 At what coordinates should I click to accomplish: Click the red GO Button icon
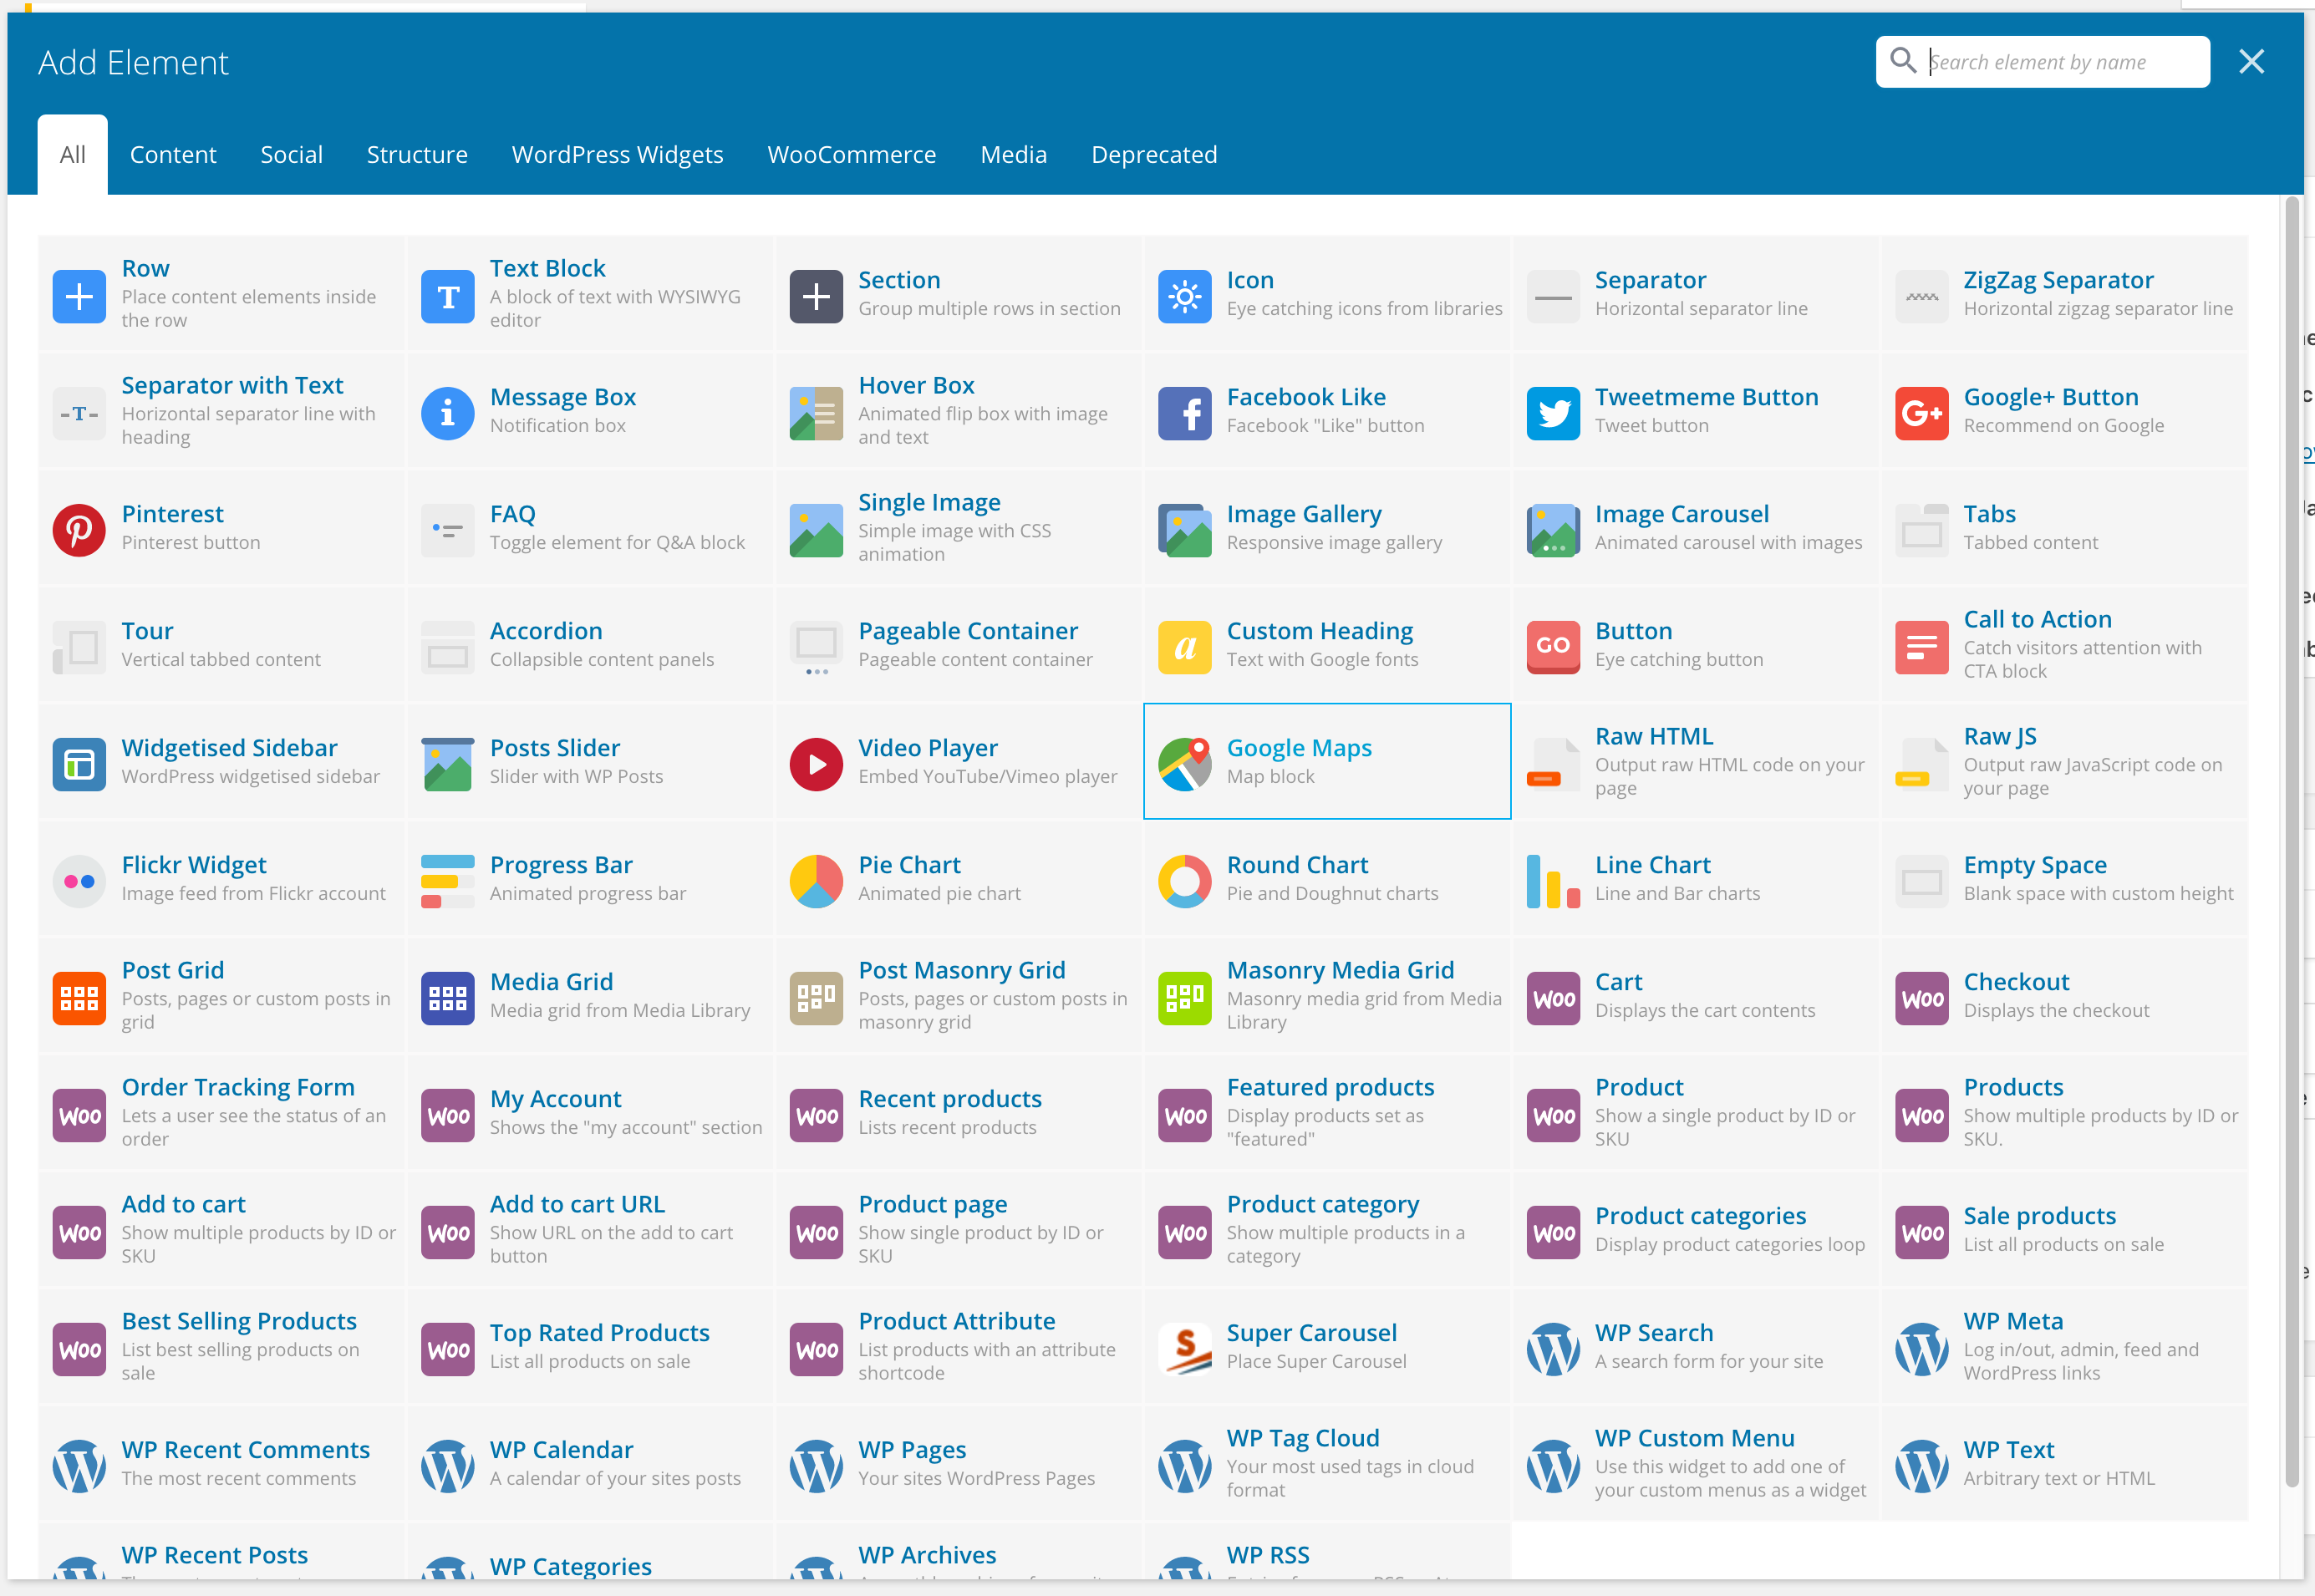point(1553,647)
